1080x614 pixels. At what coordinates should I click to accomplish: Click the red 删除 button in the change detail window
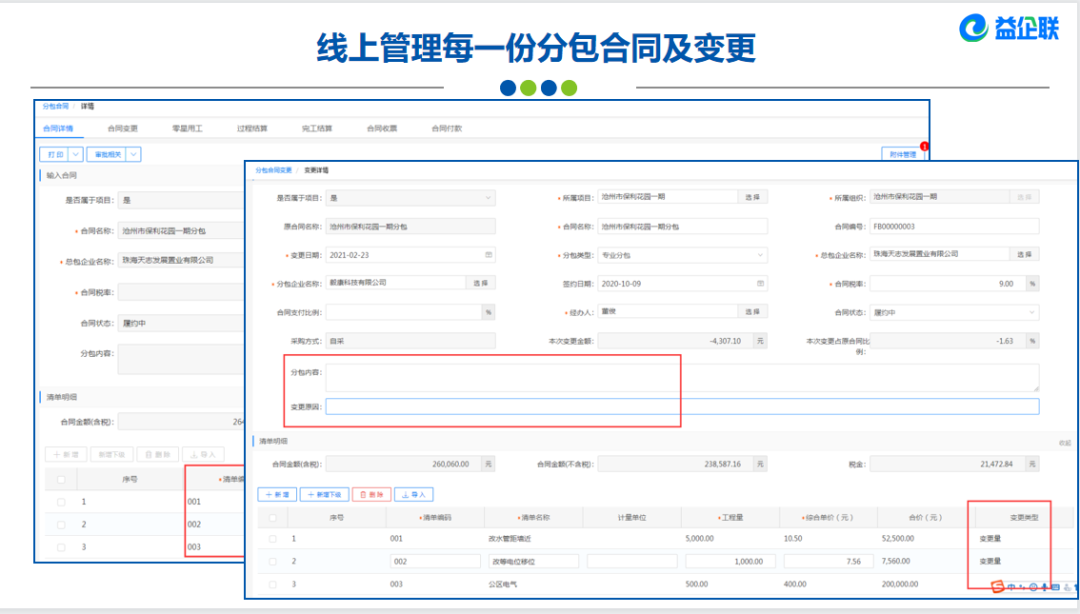point(372,495)
